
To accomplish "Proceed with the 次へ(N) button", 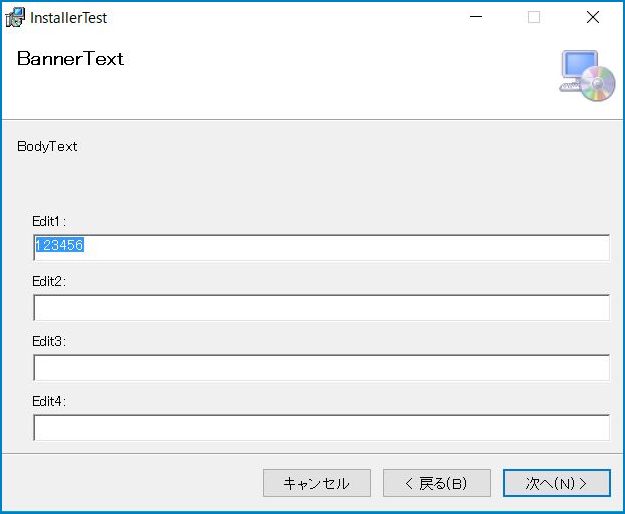I will [x=557, y=483].
